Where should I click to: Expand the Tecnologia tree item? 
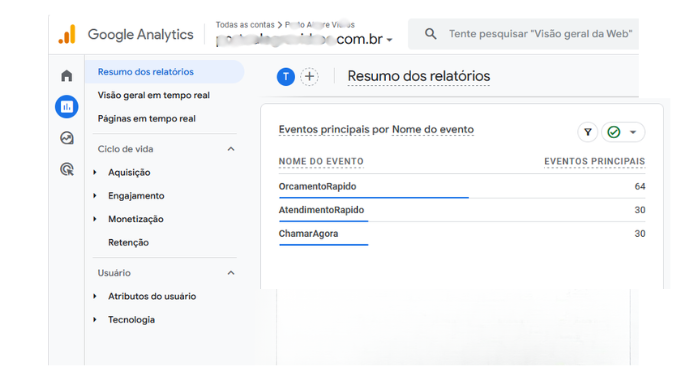coord(95,320)
